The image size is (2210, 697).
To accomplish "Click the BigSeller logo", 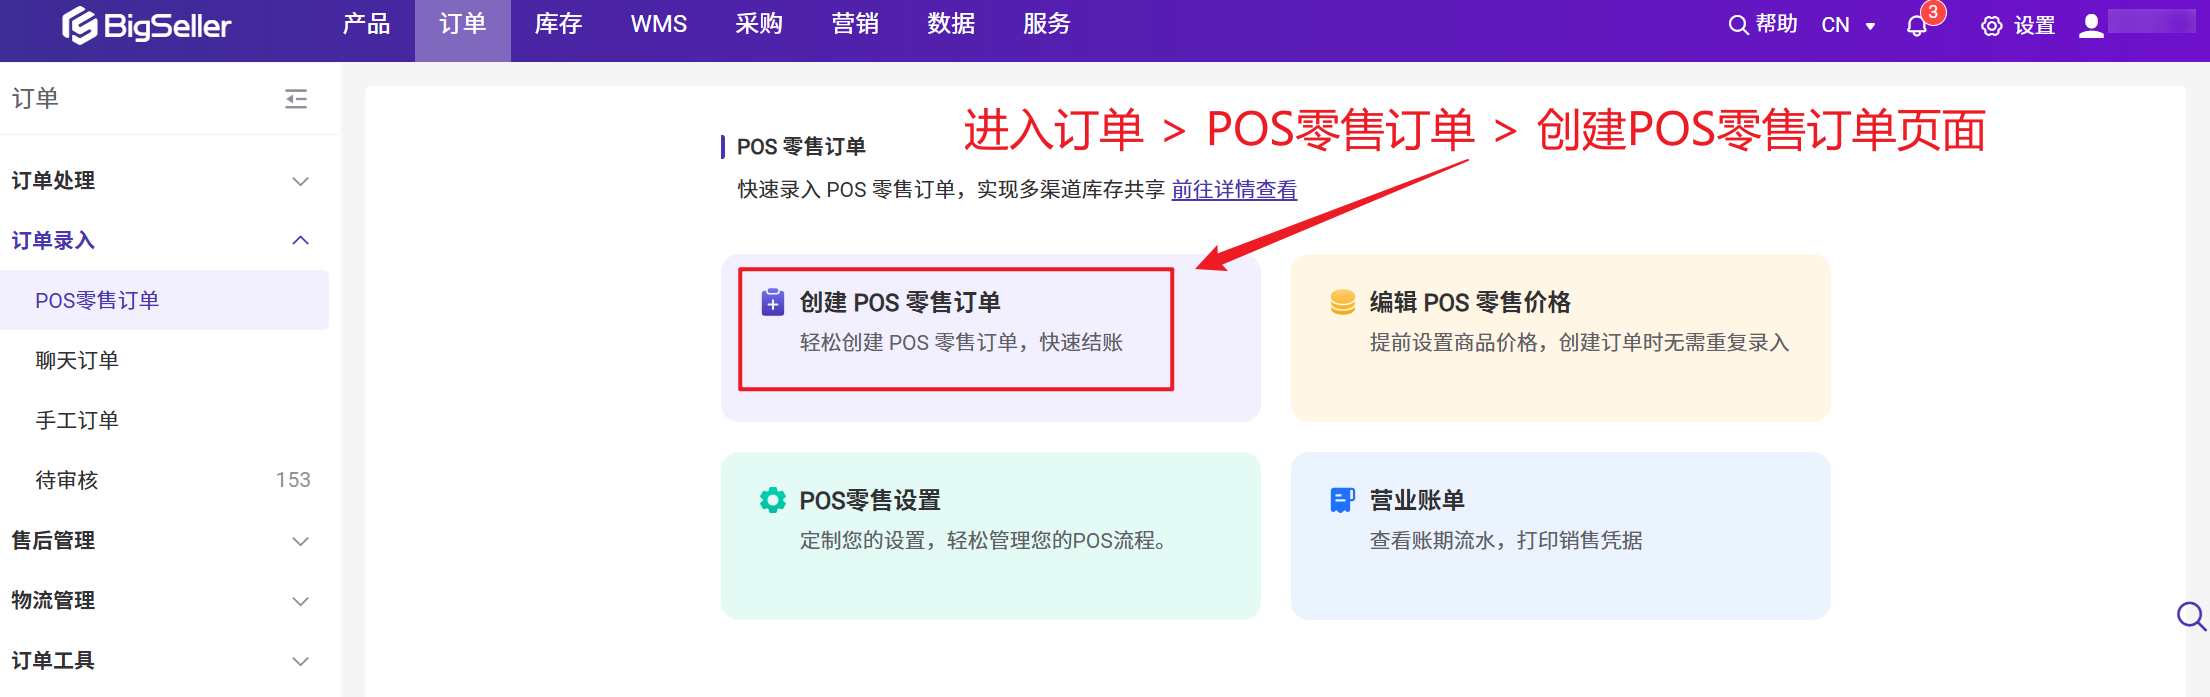I will [147, 25].
